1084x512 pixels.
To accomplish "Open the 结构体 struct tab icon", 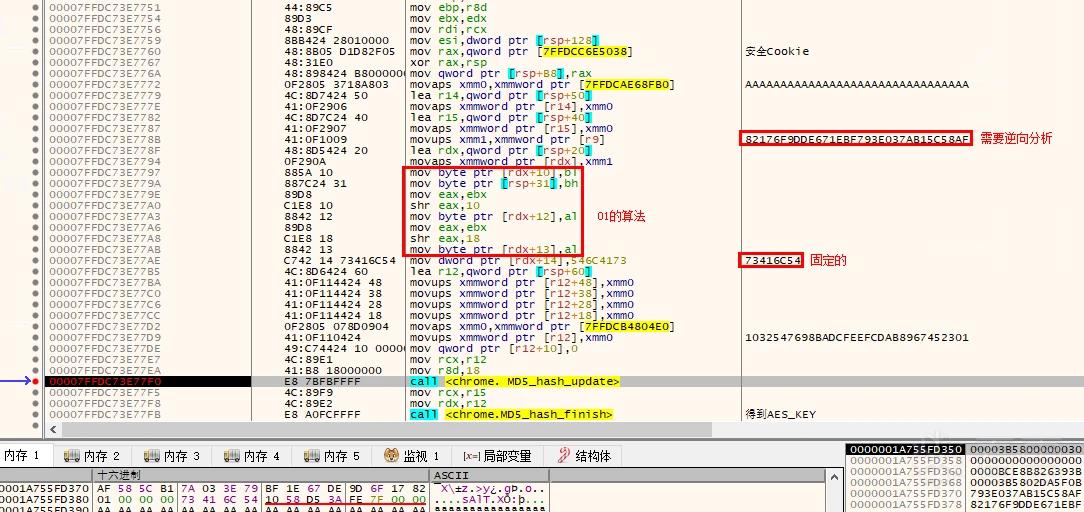I will pyautogui.click(x=563, y=456).
